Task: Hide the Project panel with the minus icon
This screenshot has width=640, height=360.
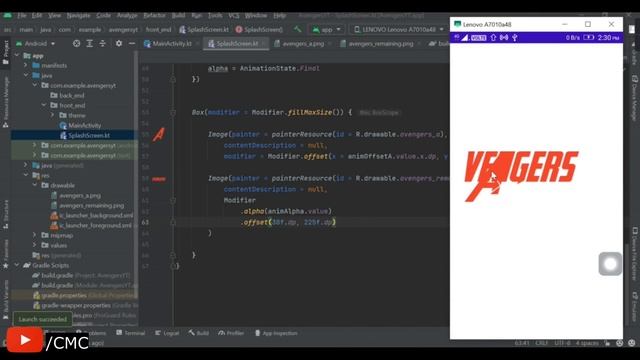Action: 132,43
